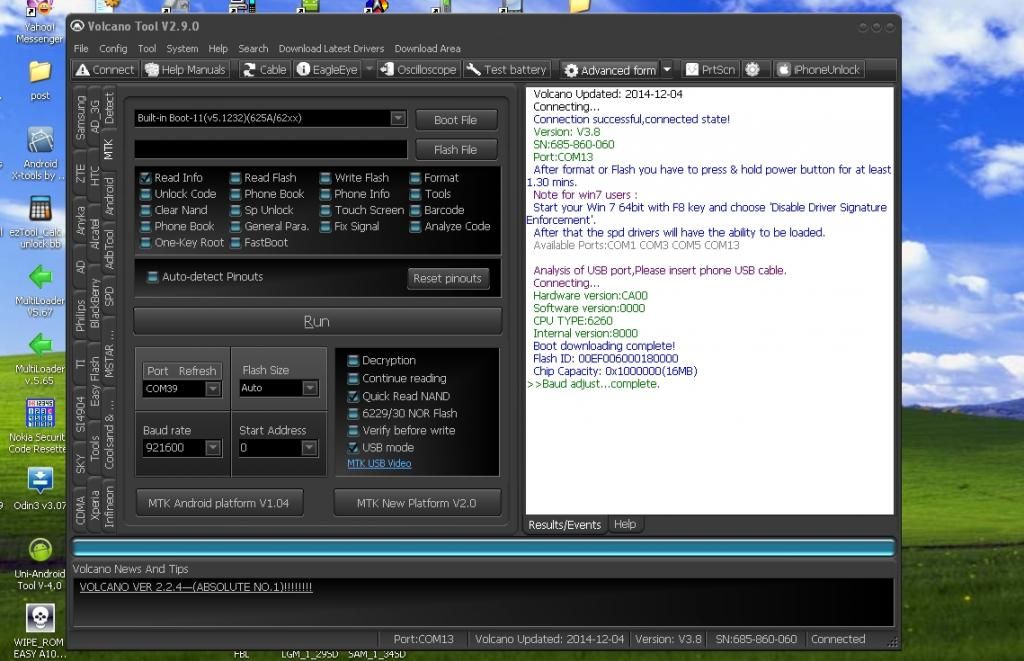The height and width of the screenshot is (661, 1024).
Task: Click the gear icon next to PrtScn
Action: click(753, 70)
